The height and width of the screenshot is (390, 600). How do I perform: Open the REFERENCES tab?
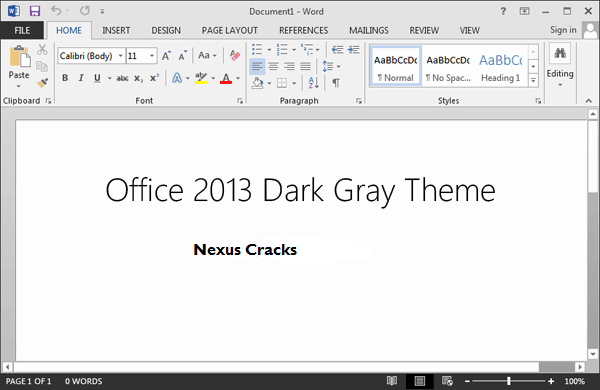point(303,30)
